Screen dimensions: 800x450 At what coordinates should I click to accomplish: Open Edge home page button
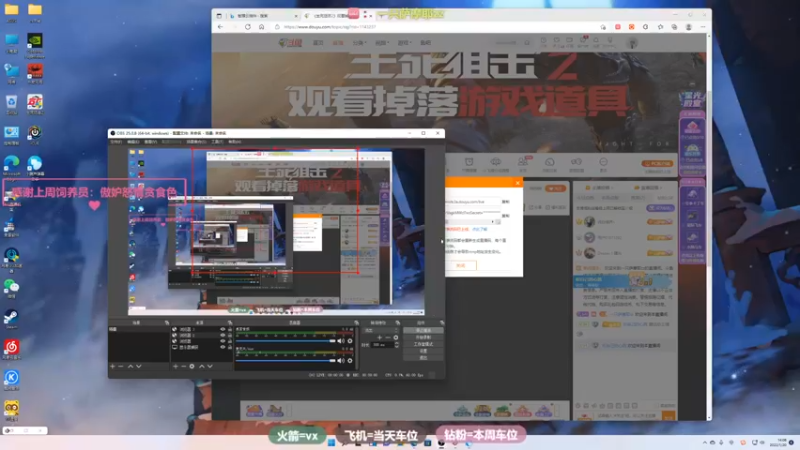click(261, 27)
